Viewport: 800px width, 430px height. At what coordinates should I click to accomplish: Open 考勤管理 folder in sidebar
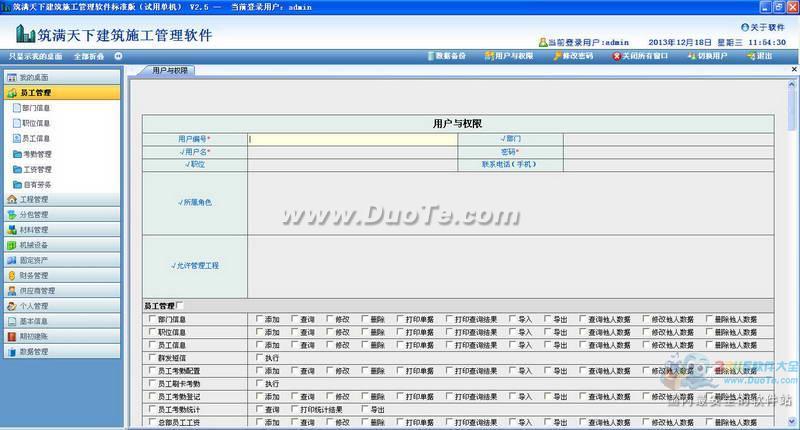click(x=35, y=154)
